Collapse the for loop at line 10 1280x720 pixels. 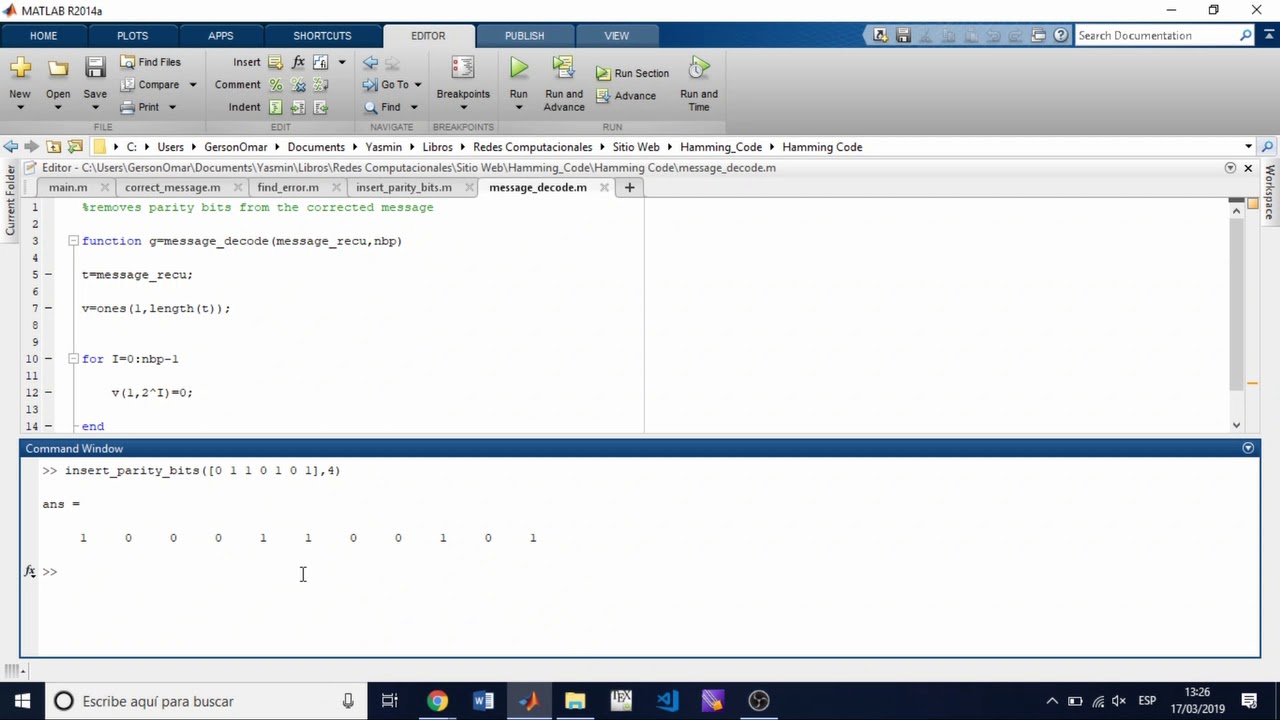point(73,359)
